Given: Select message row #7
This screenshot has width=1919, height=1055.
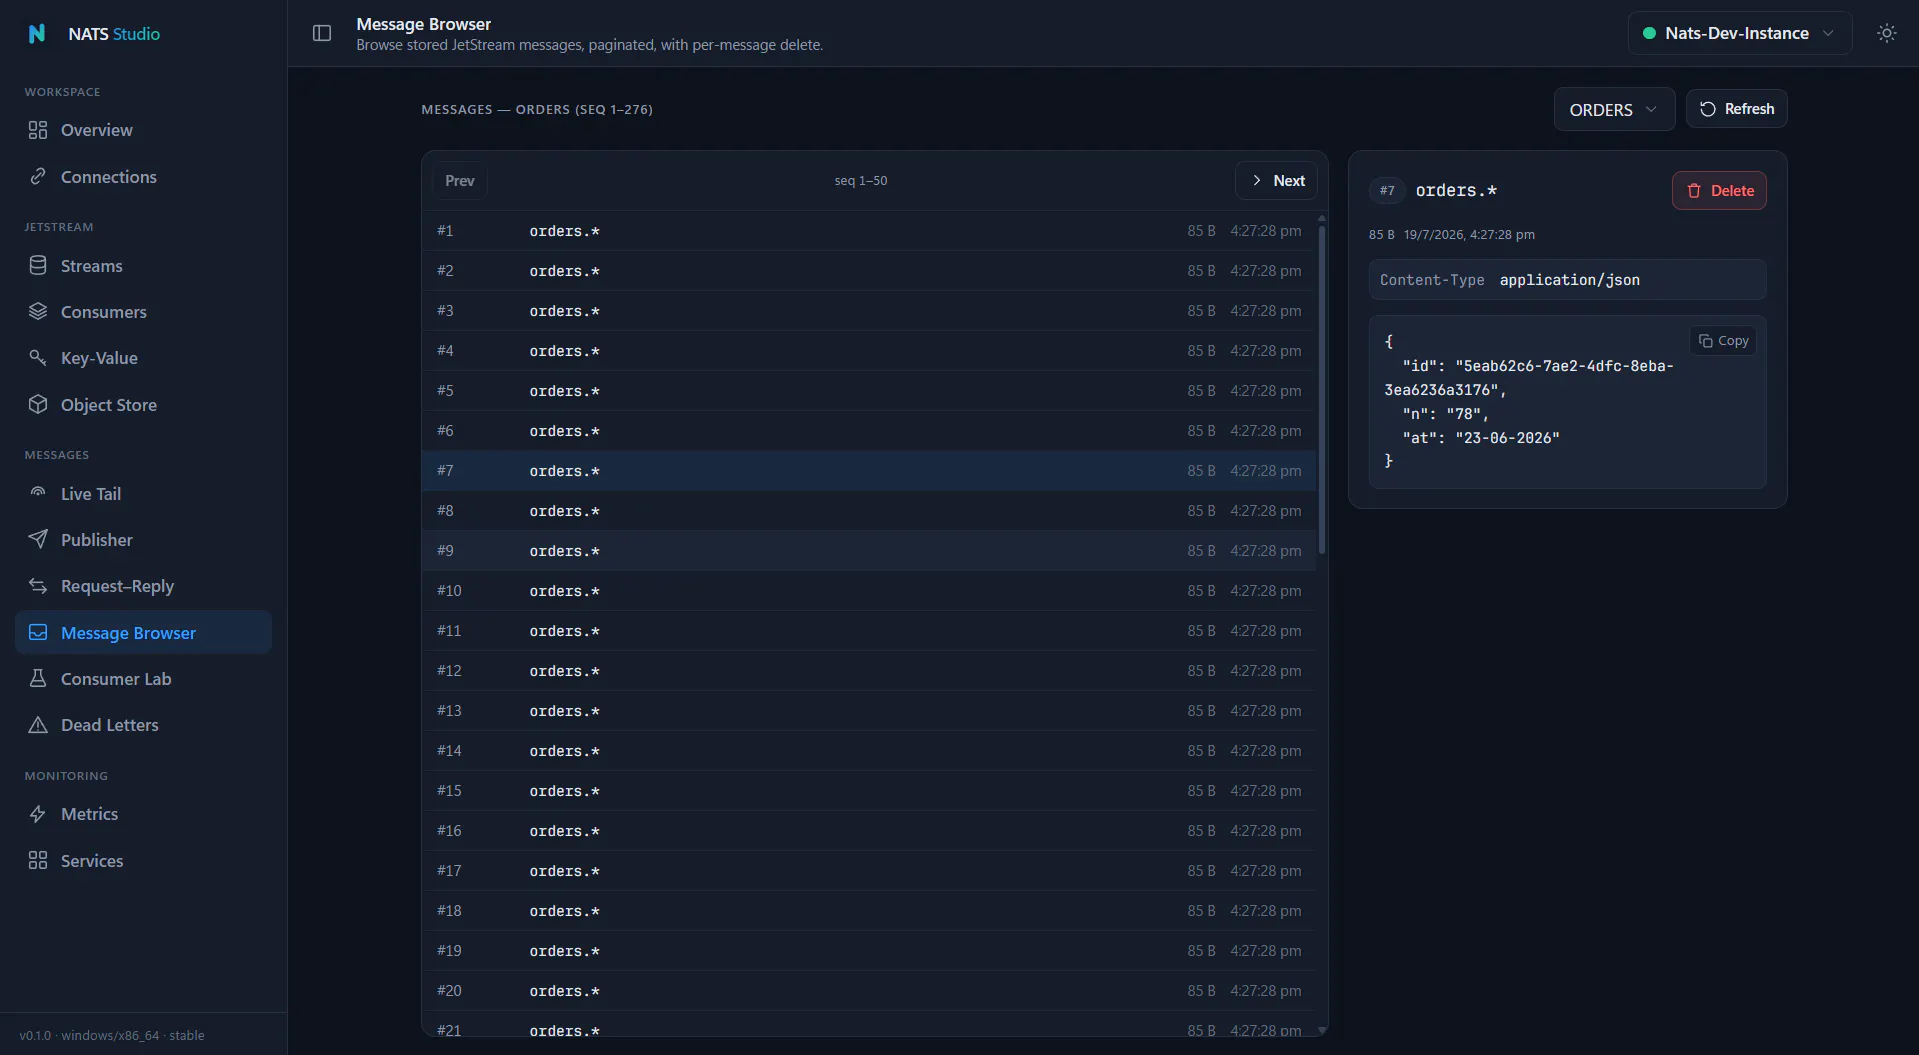Looking at the screenshot, I should click(x=869, y=470).
